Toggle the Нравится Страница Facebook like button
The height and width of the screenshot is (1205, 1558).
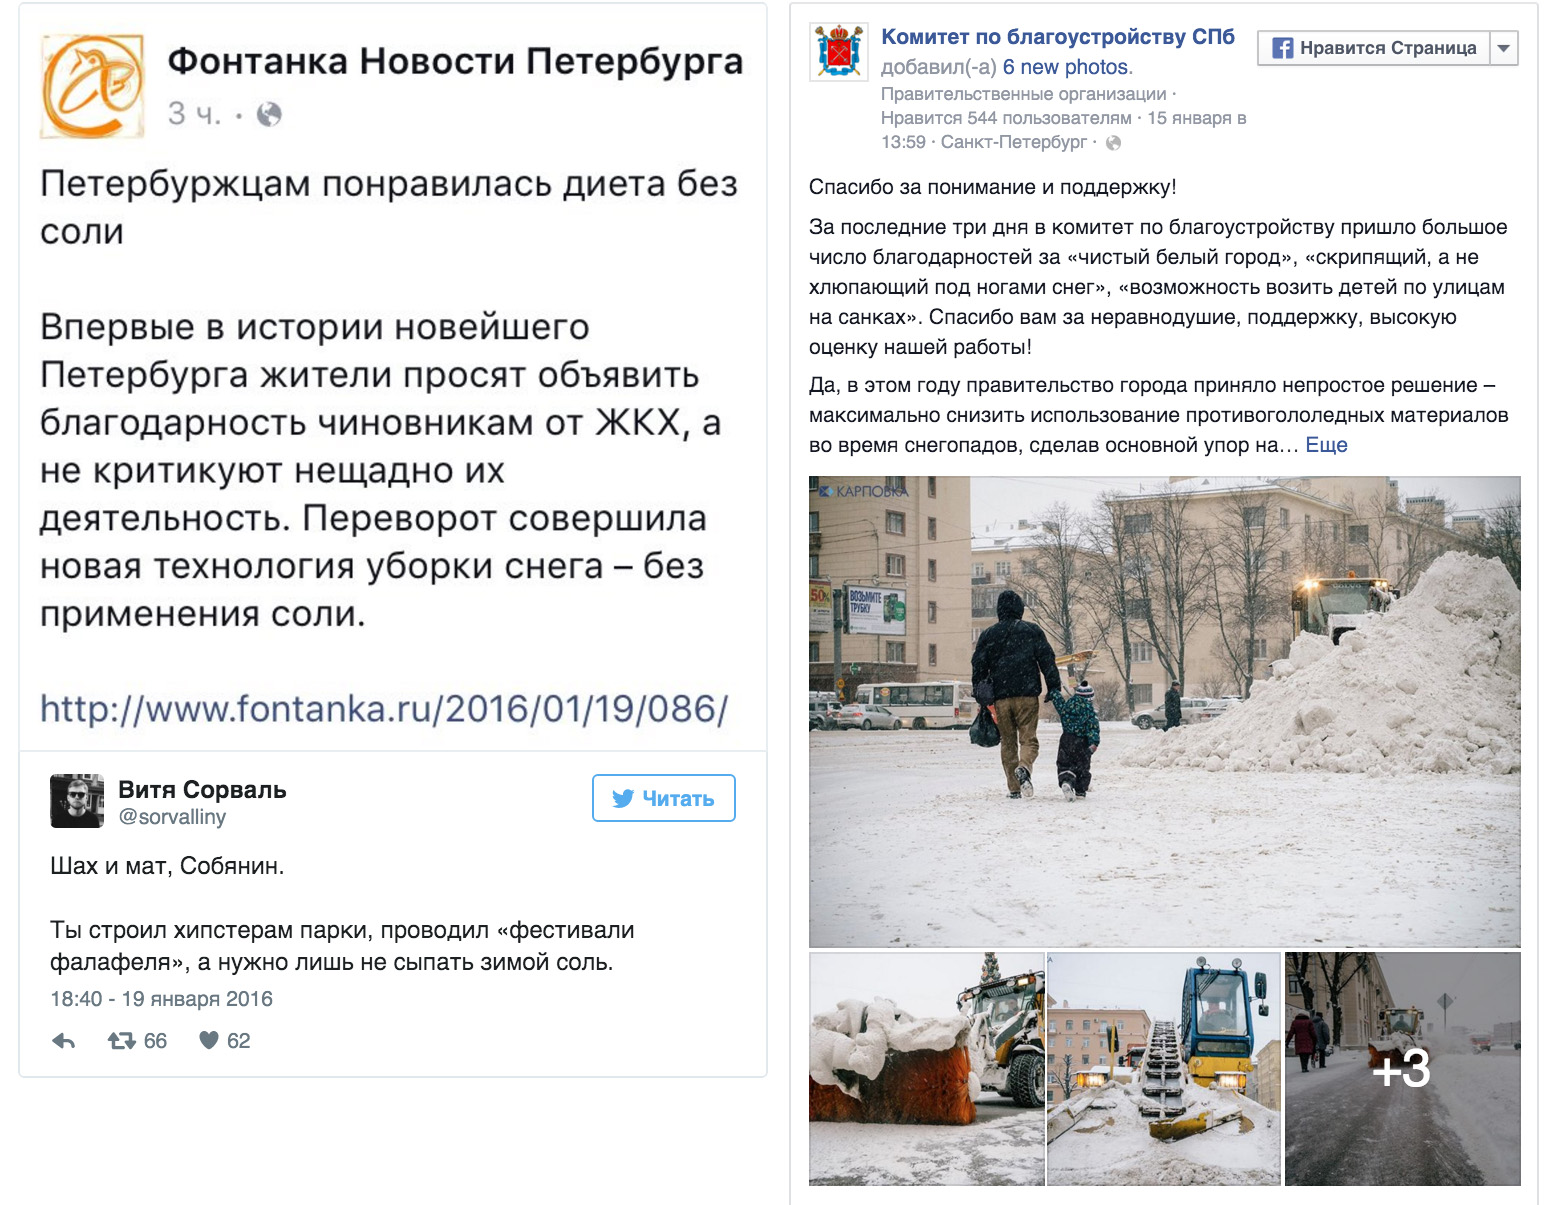pyautogui.click(x=1374, y=48)
